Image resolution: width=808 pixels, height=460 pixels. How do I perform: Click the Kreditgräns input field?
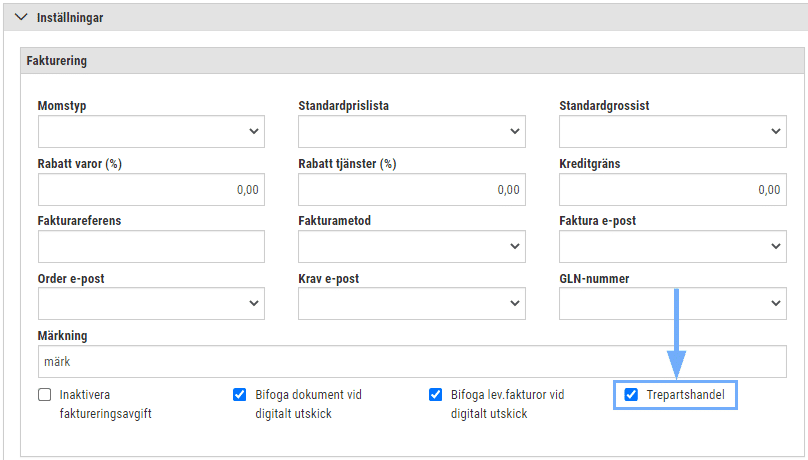673,190
